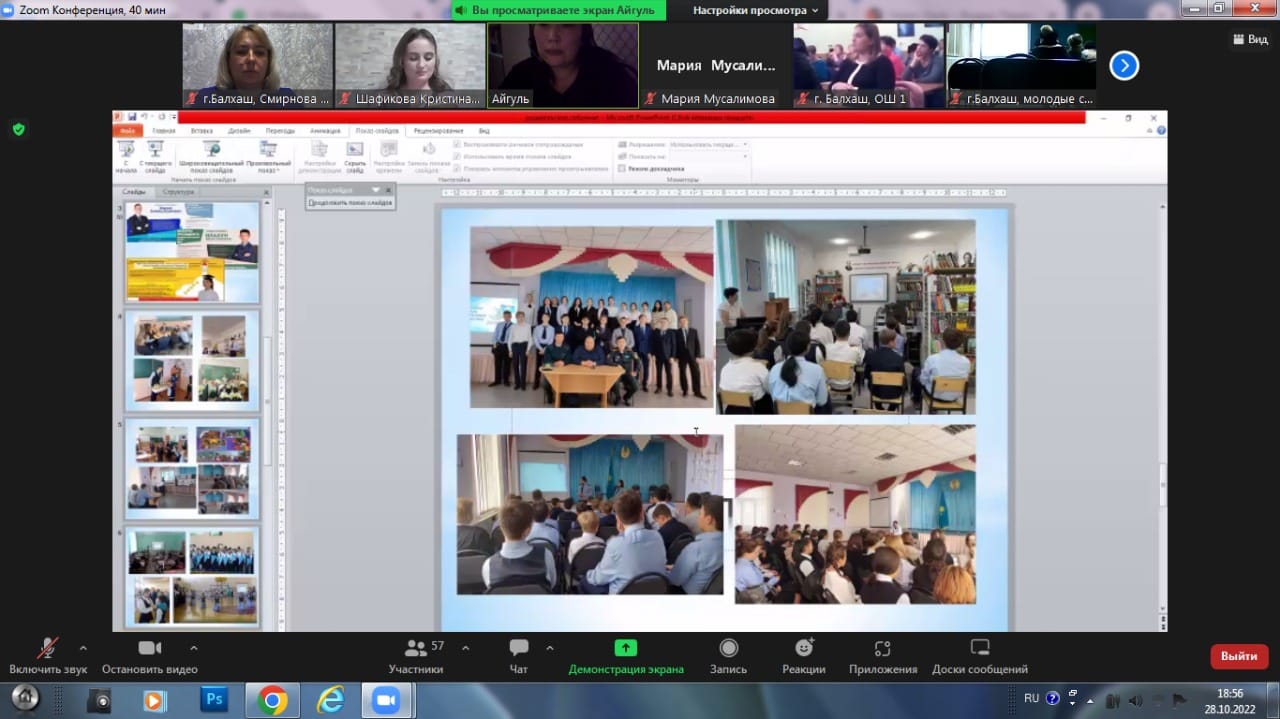1280x719 pixels.
Task: Show next participants with the blue arrow
Action: click(1124, 66)
